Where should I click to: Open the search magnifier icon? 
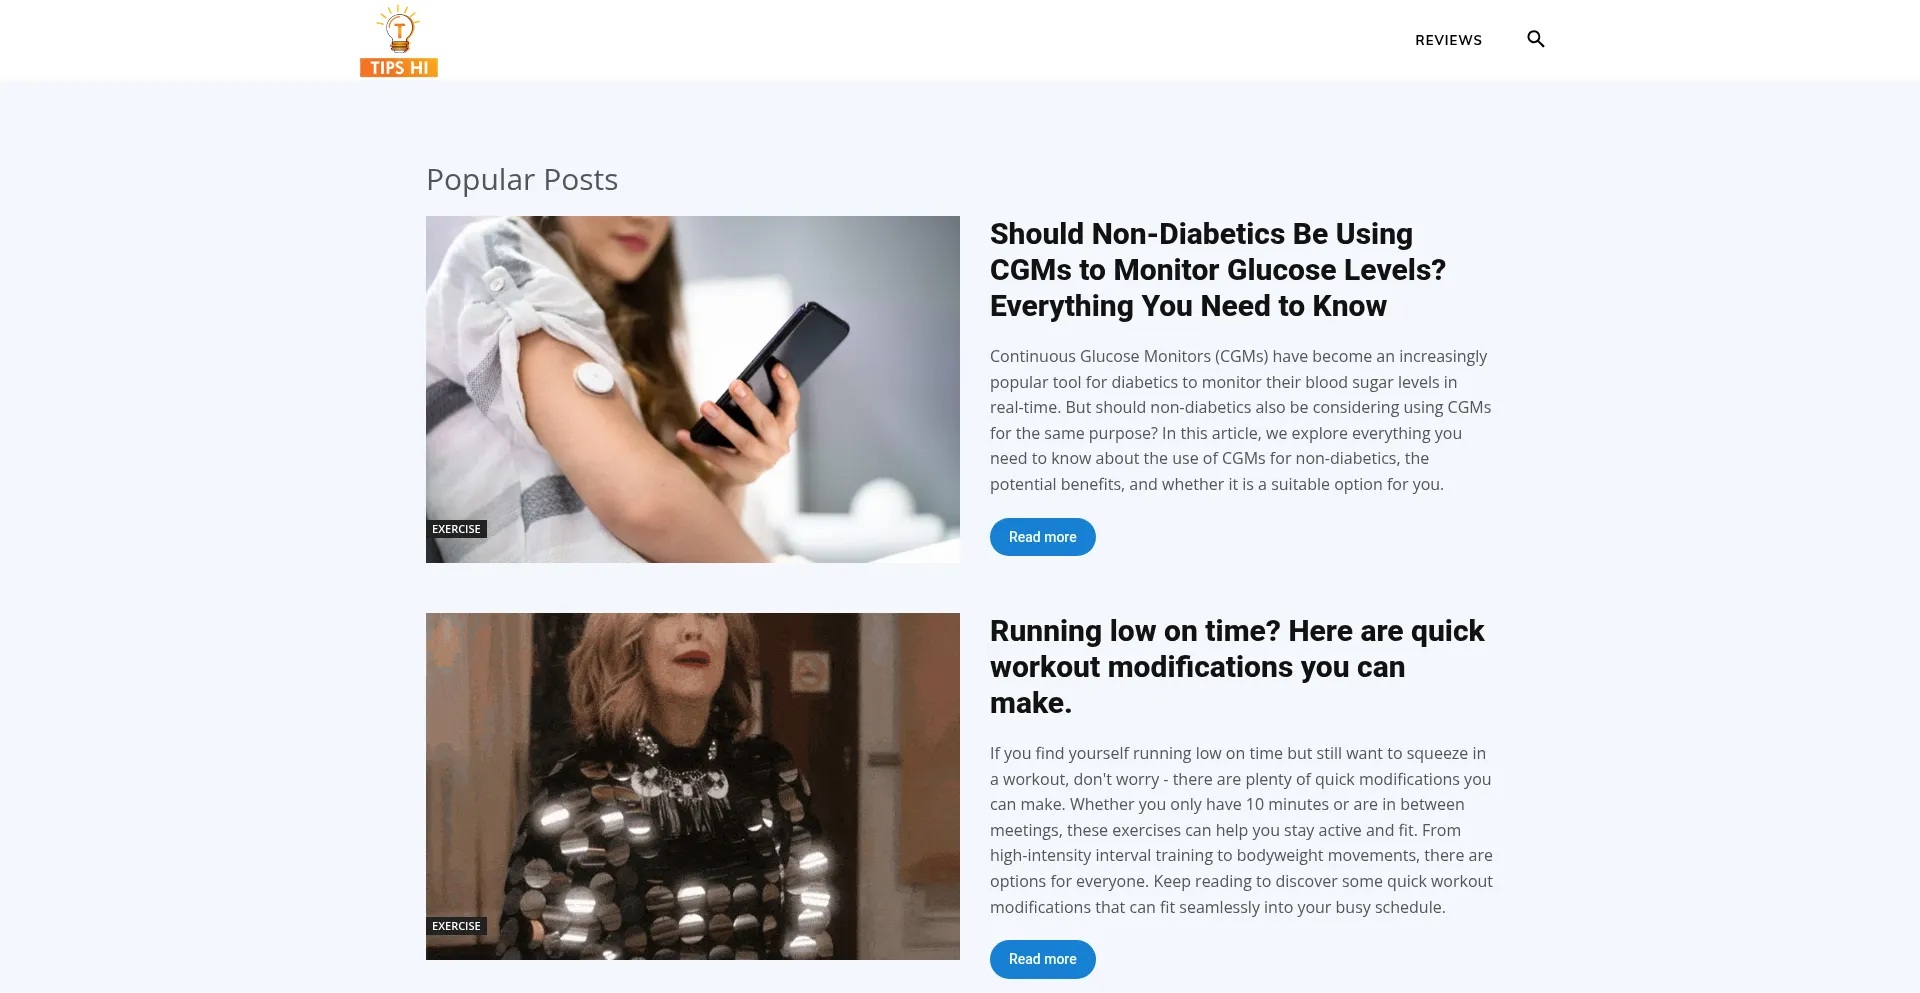(1536, 39)
